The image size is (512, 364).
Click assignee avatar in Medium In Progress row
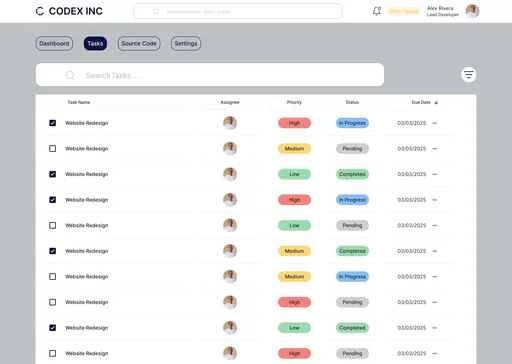point(230,276)
